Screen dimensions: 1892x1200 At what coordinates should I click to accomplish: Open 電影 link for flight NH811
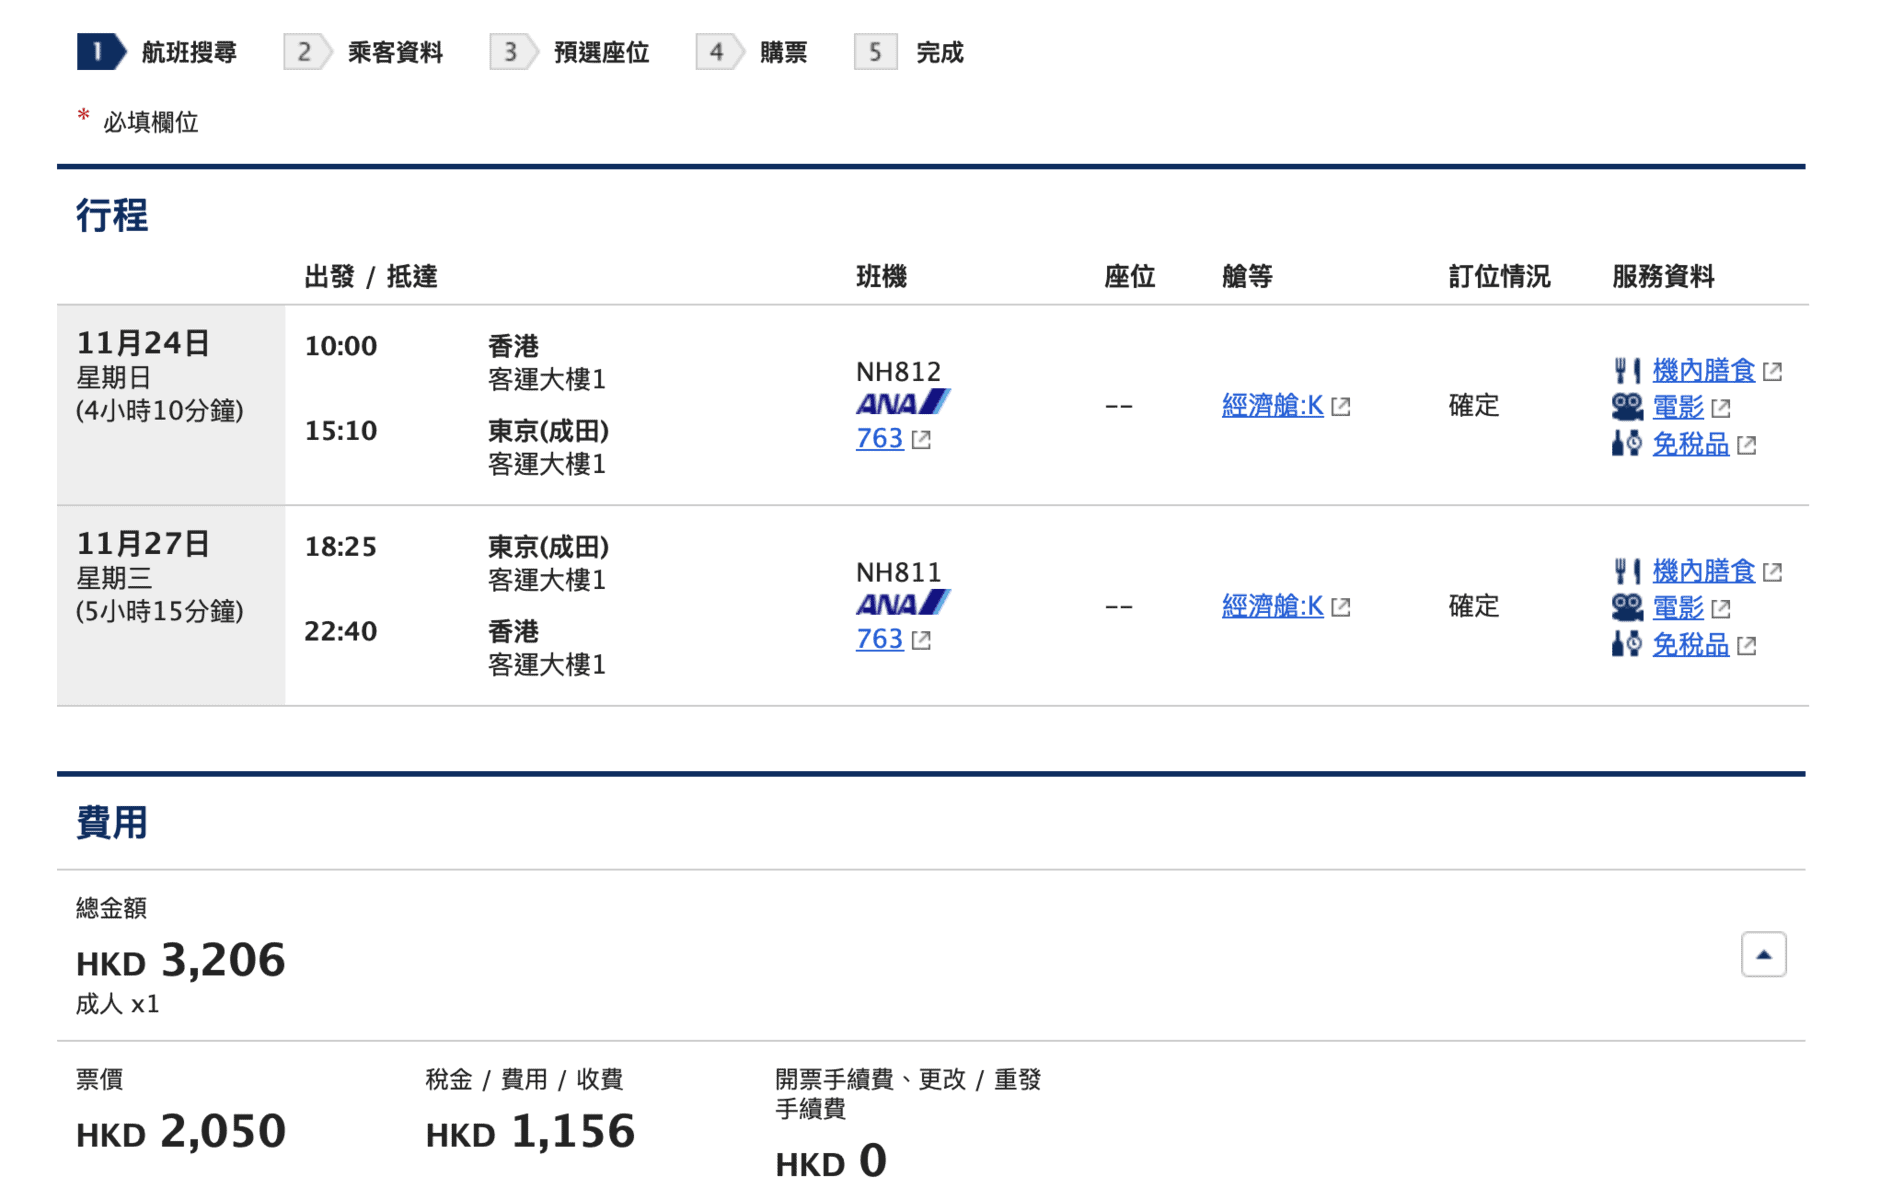(1678, 607)
